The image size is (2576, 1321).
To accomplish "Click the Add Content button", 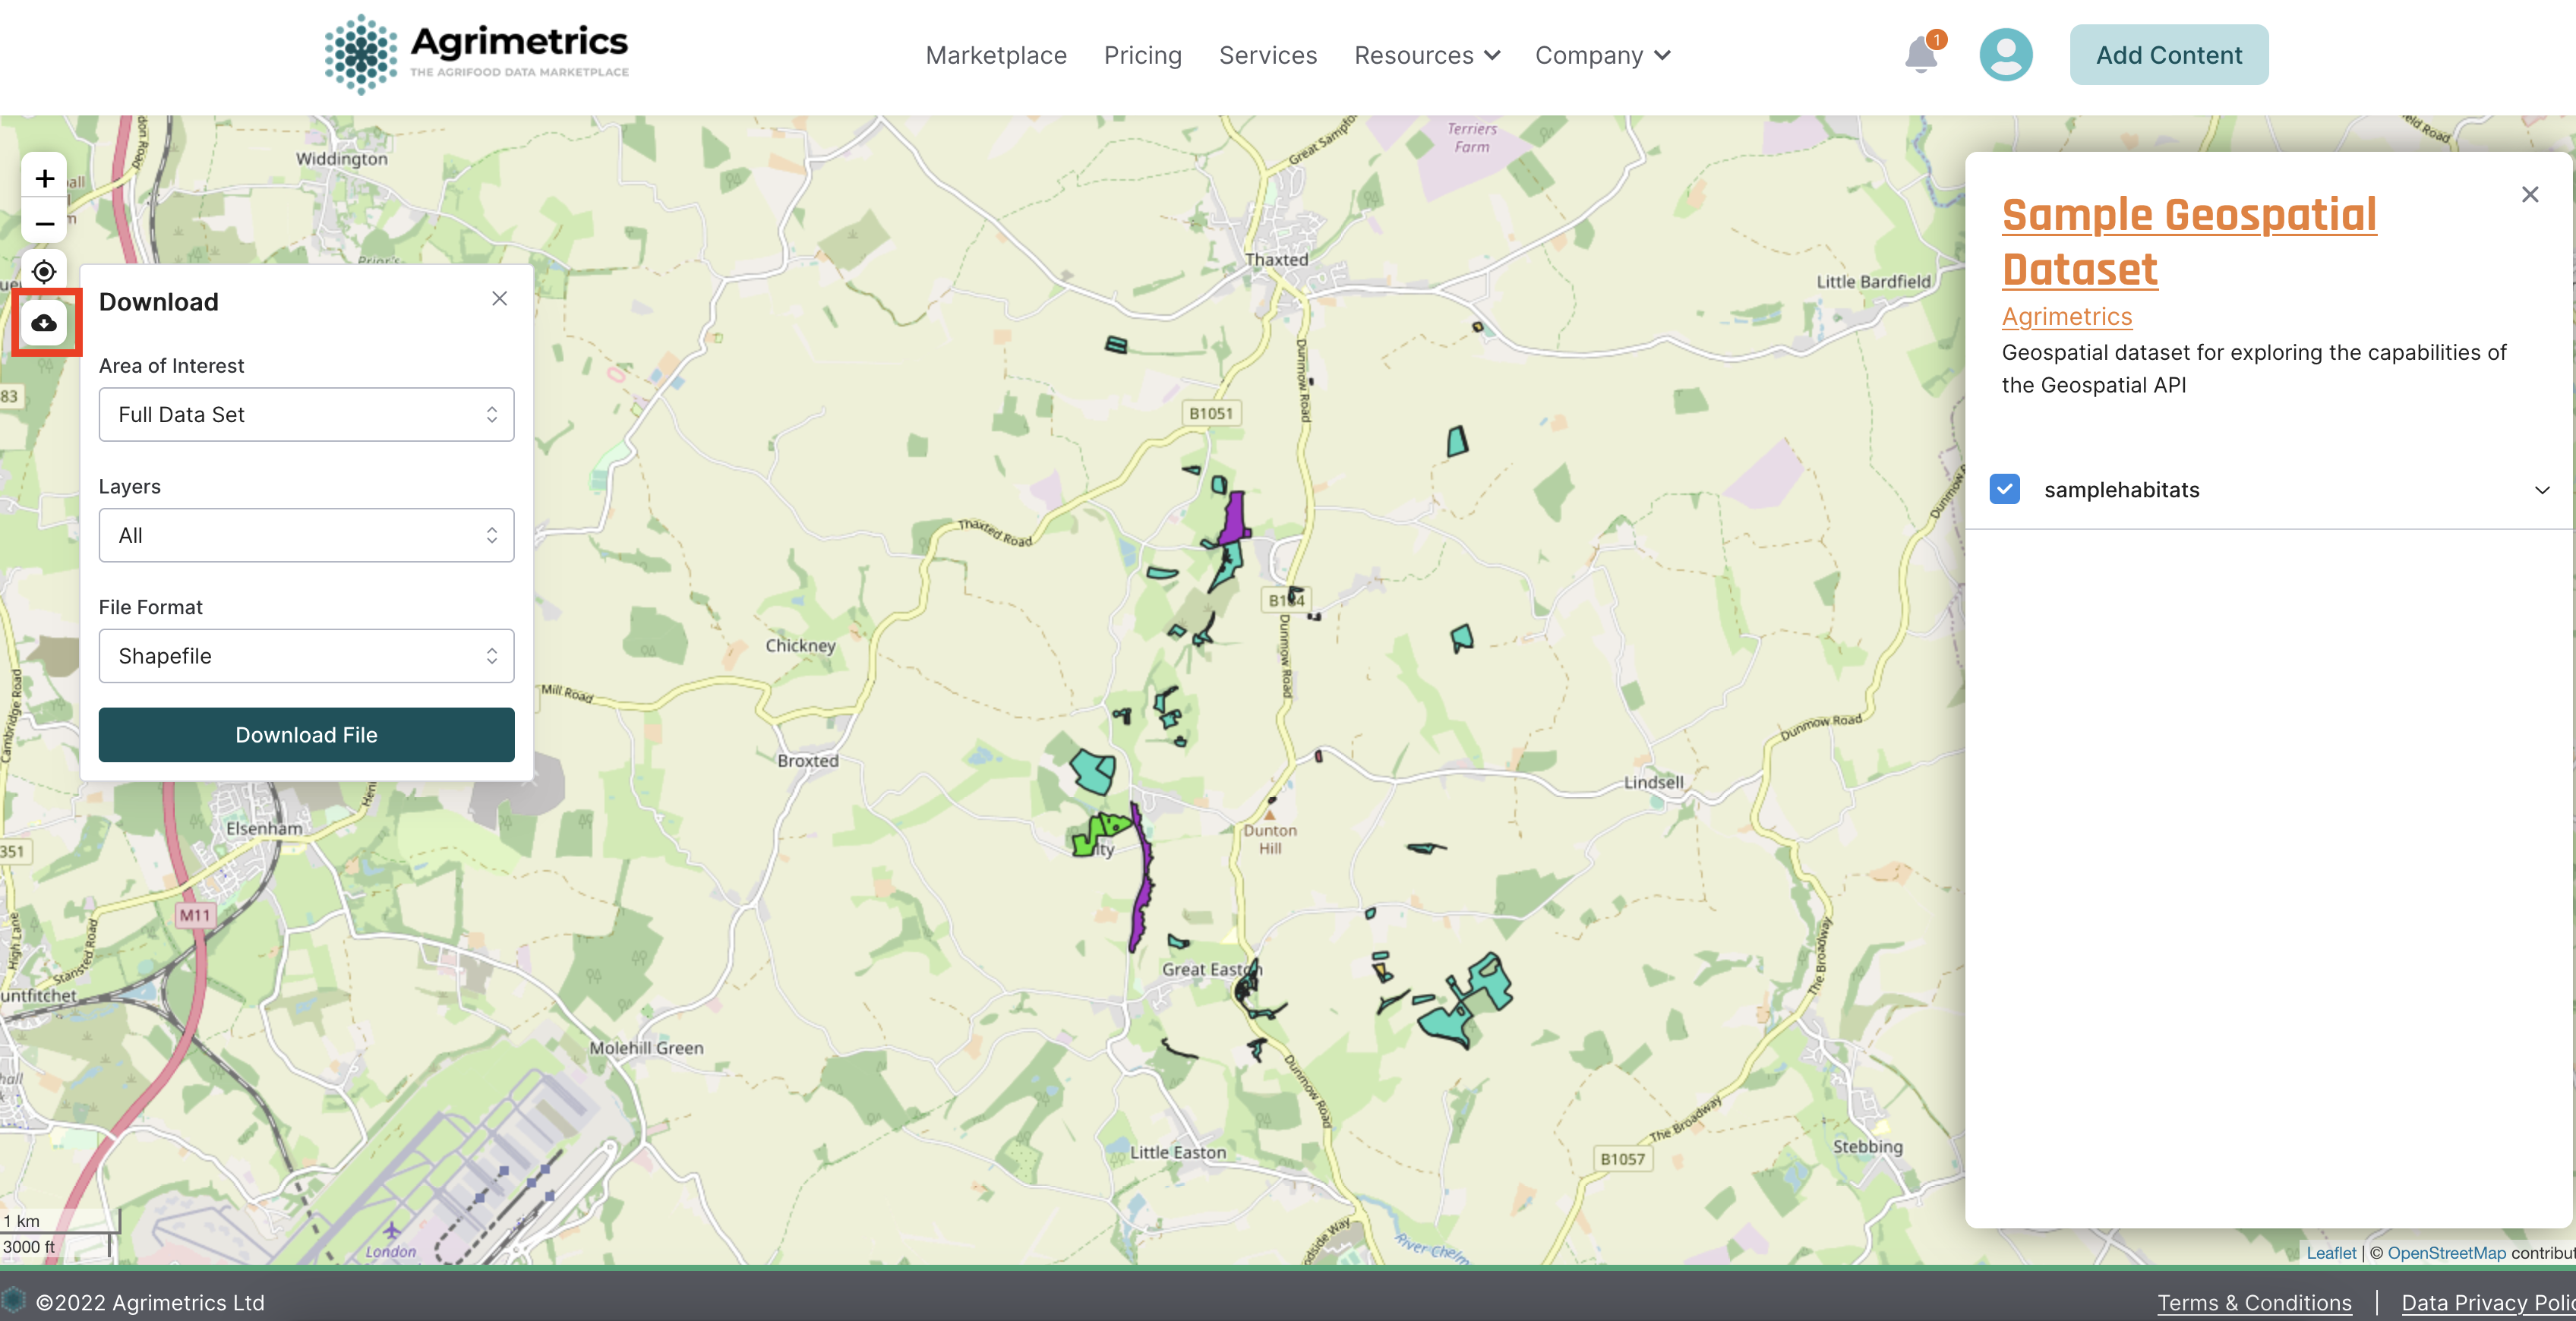I will click(2168, 55).
